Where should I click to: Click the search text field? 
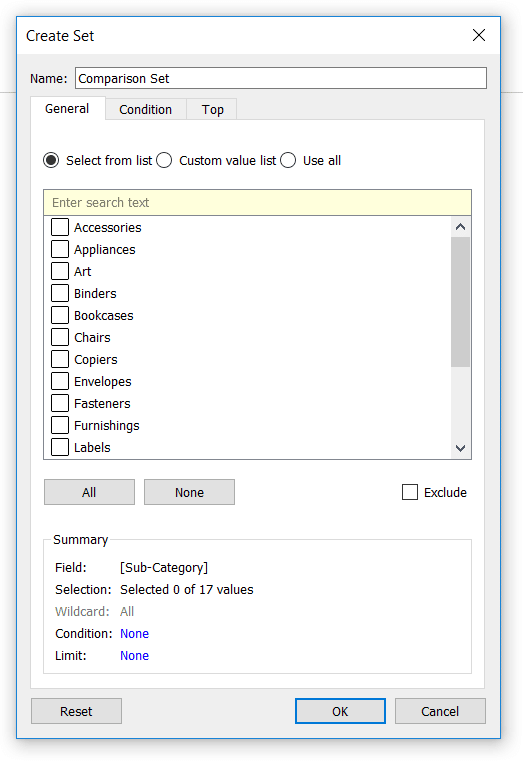click(257, 202)
